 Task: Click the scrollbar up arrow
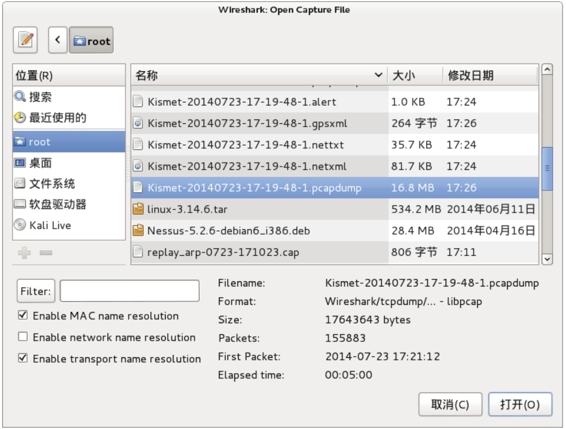click(547, 69)
